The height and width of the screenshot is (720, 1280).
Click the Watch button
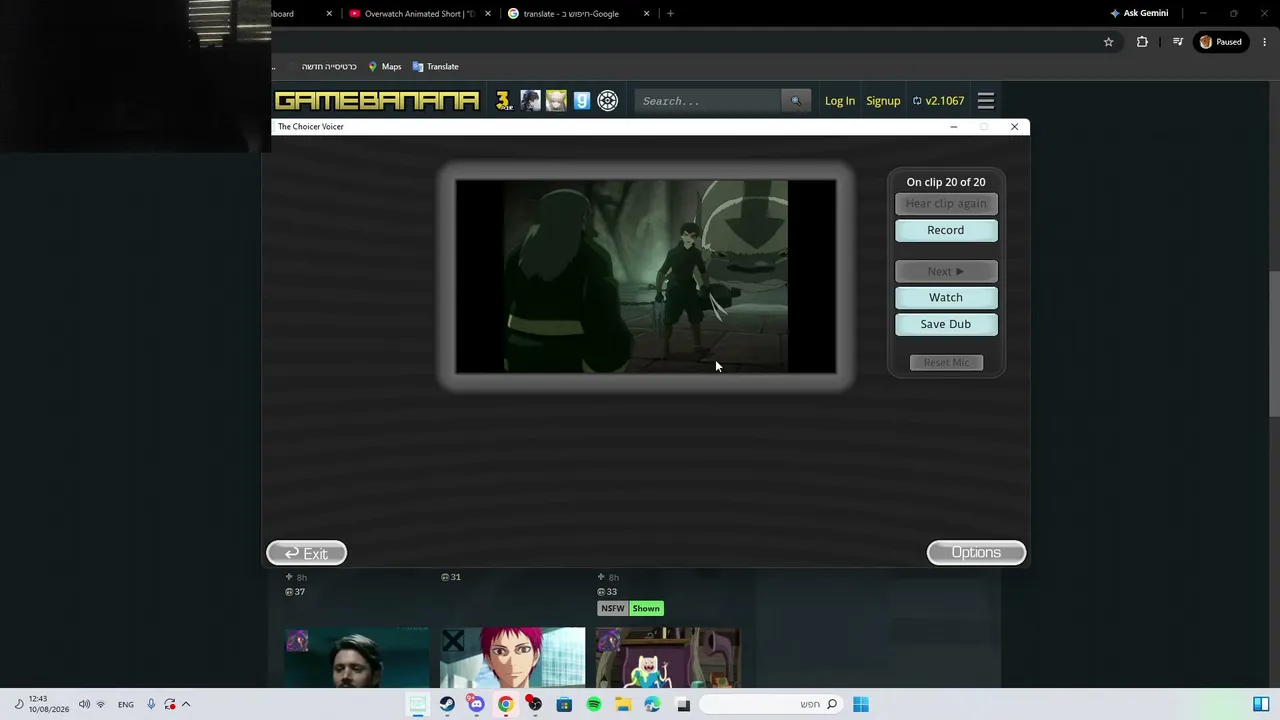tap(946, 297)
